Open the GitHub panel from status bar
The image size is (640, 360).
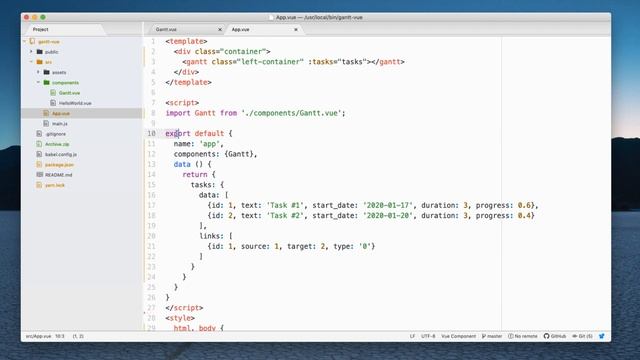pos(555,336)
